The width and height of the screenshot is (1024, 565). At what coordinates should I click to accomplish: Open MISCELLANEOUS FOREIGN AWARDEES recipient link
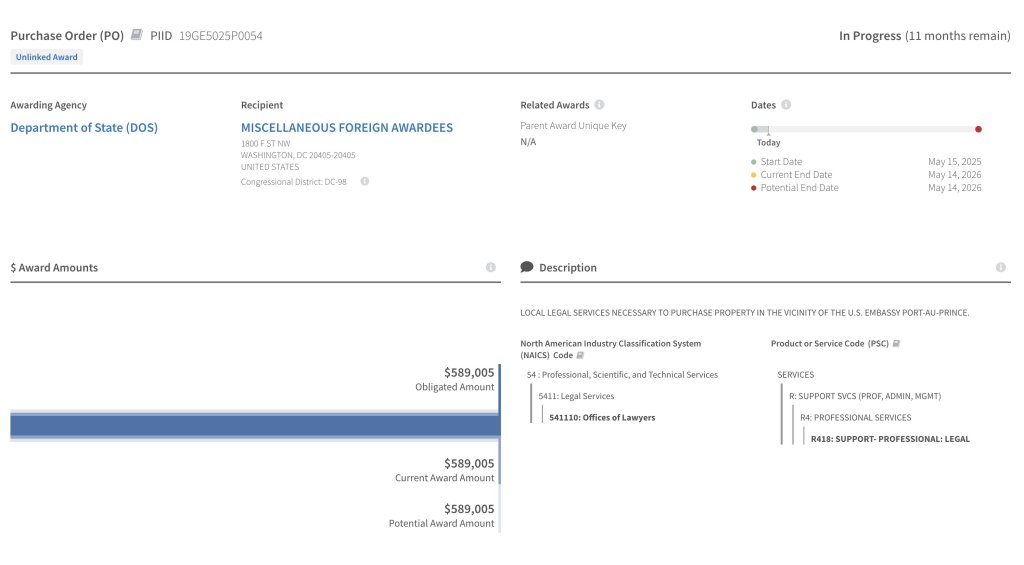tap(346, 128)
